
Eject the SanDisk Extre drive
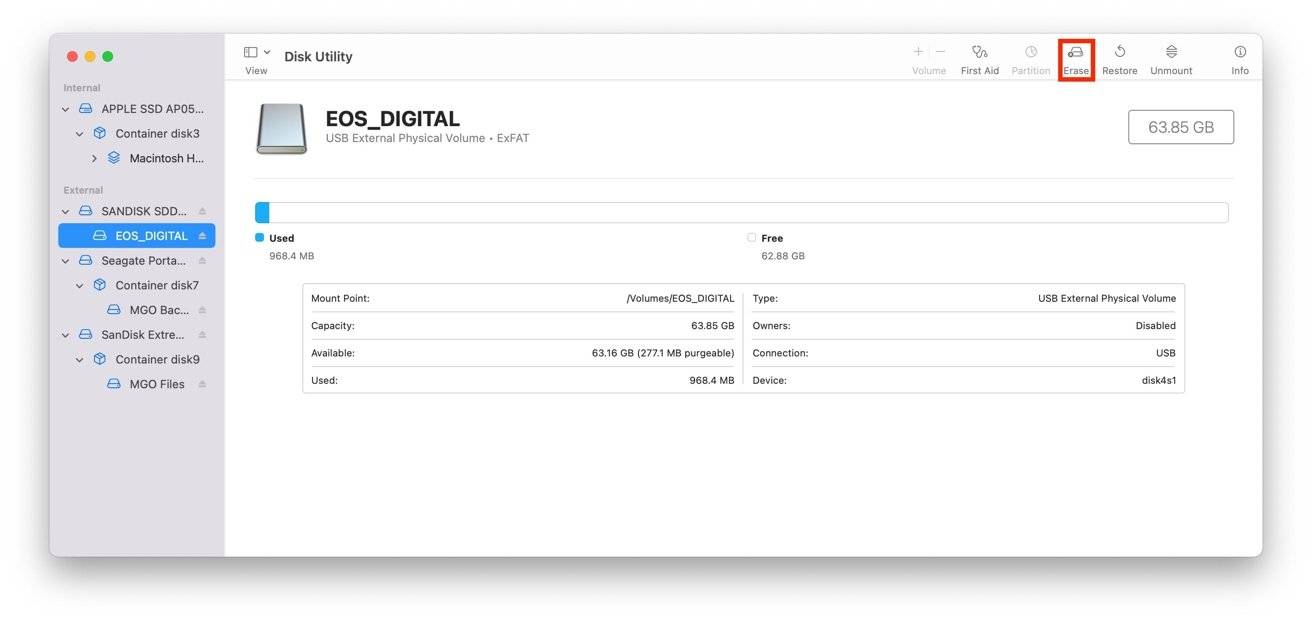pos(204,334)
